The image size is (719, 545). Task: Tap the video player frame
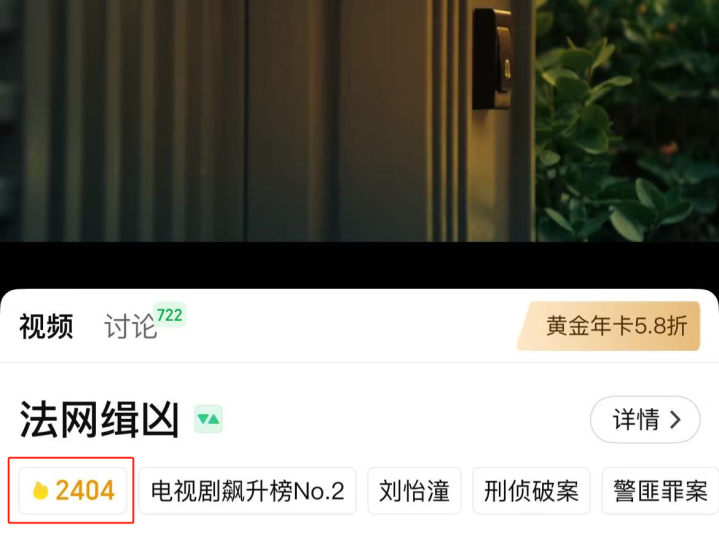(x=360, y=121)
